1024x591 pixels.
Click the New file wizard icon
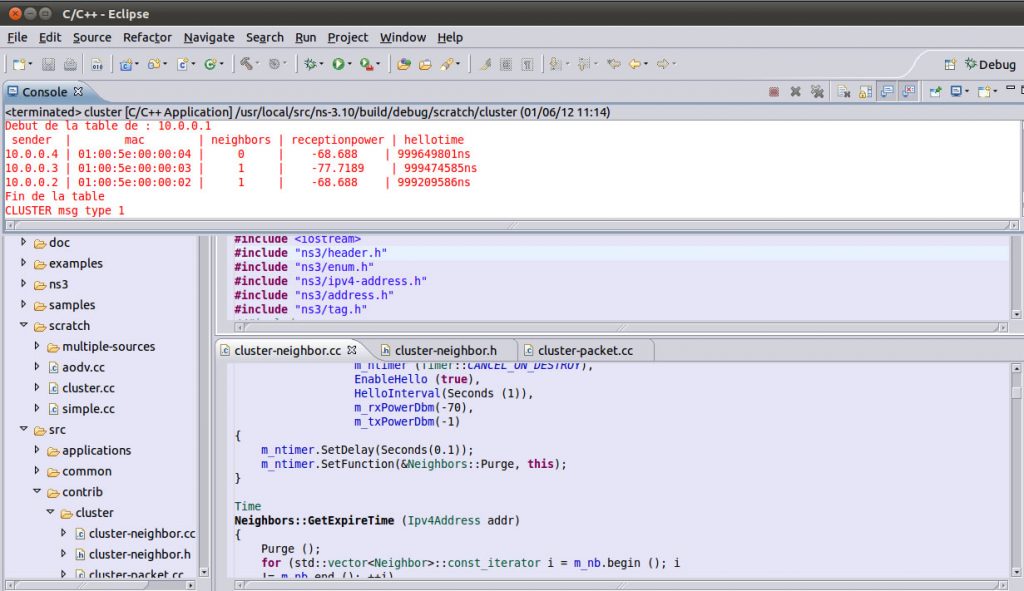19,64
